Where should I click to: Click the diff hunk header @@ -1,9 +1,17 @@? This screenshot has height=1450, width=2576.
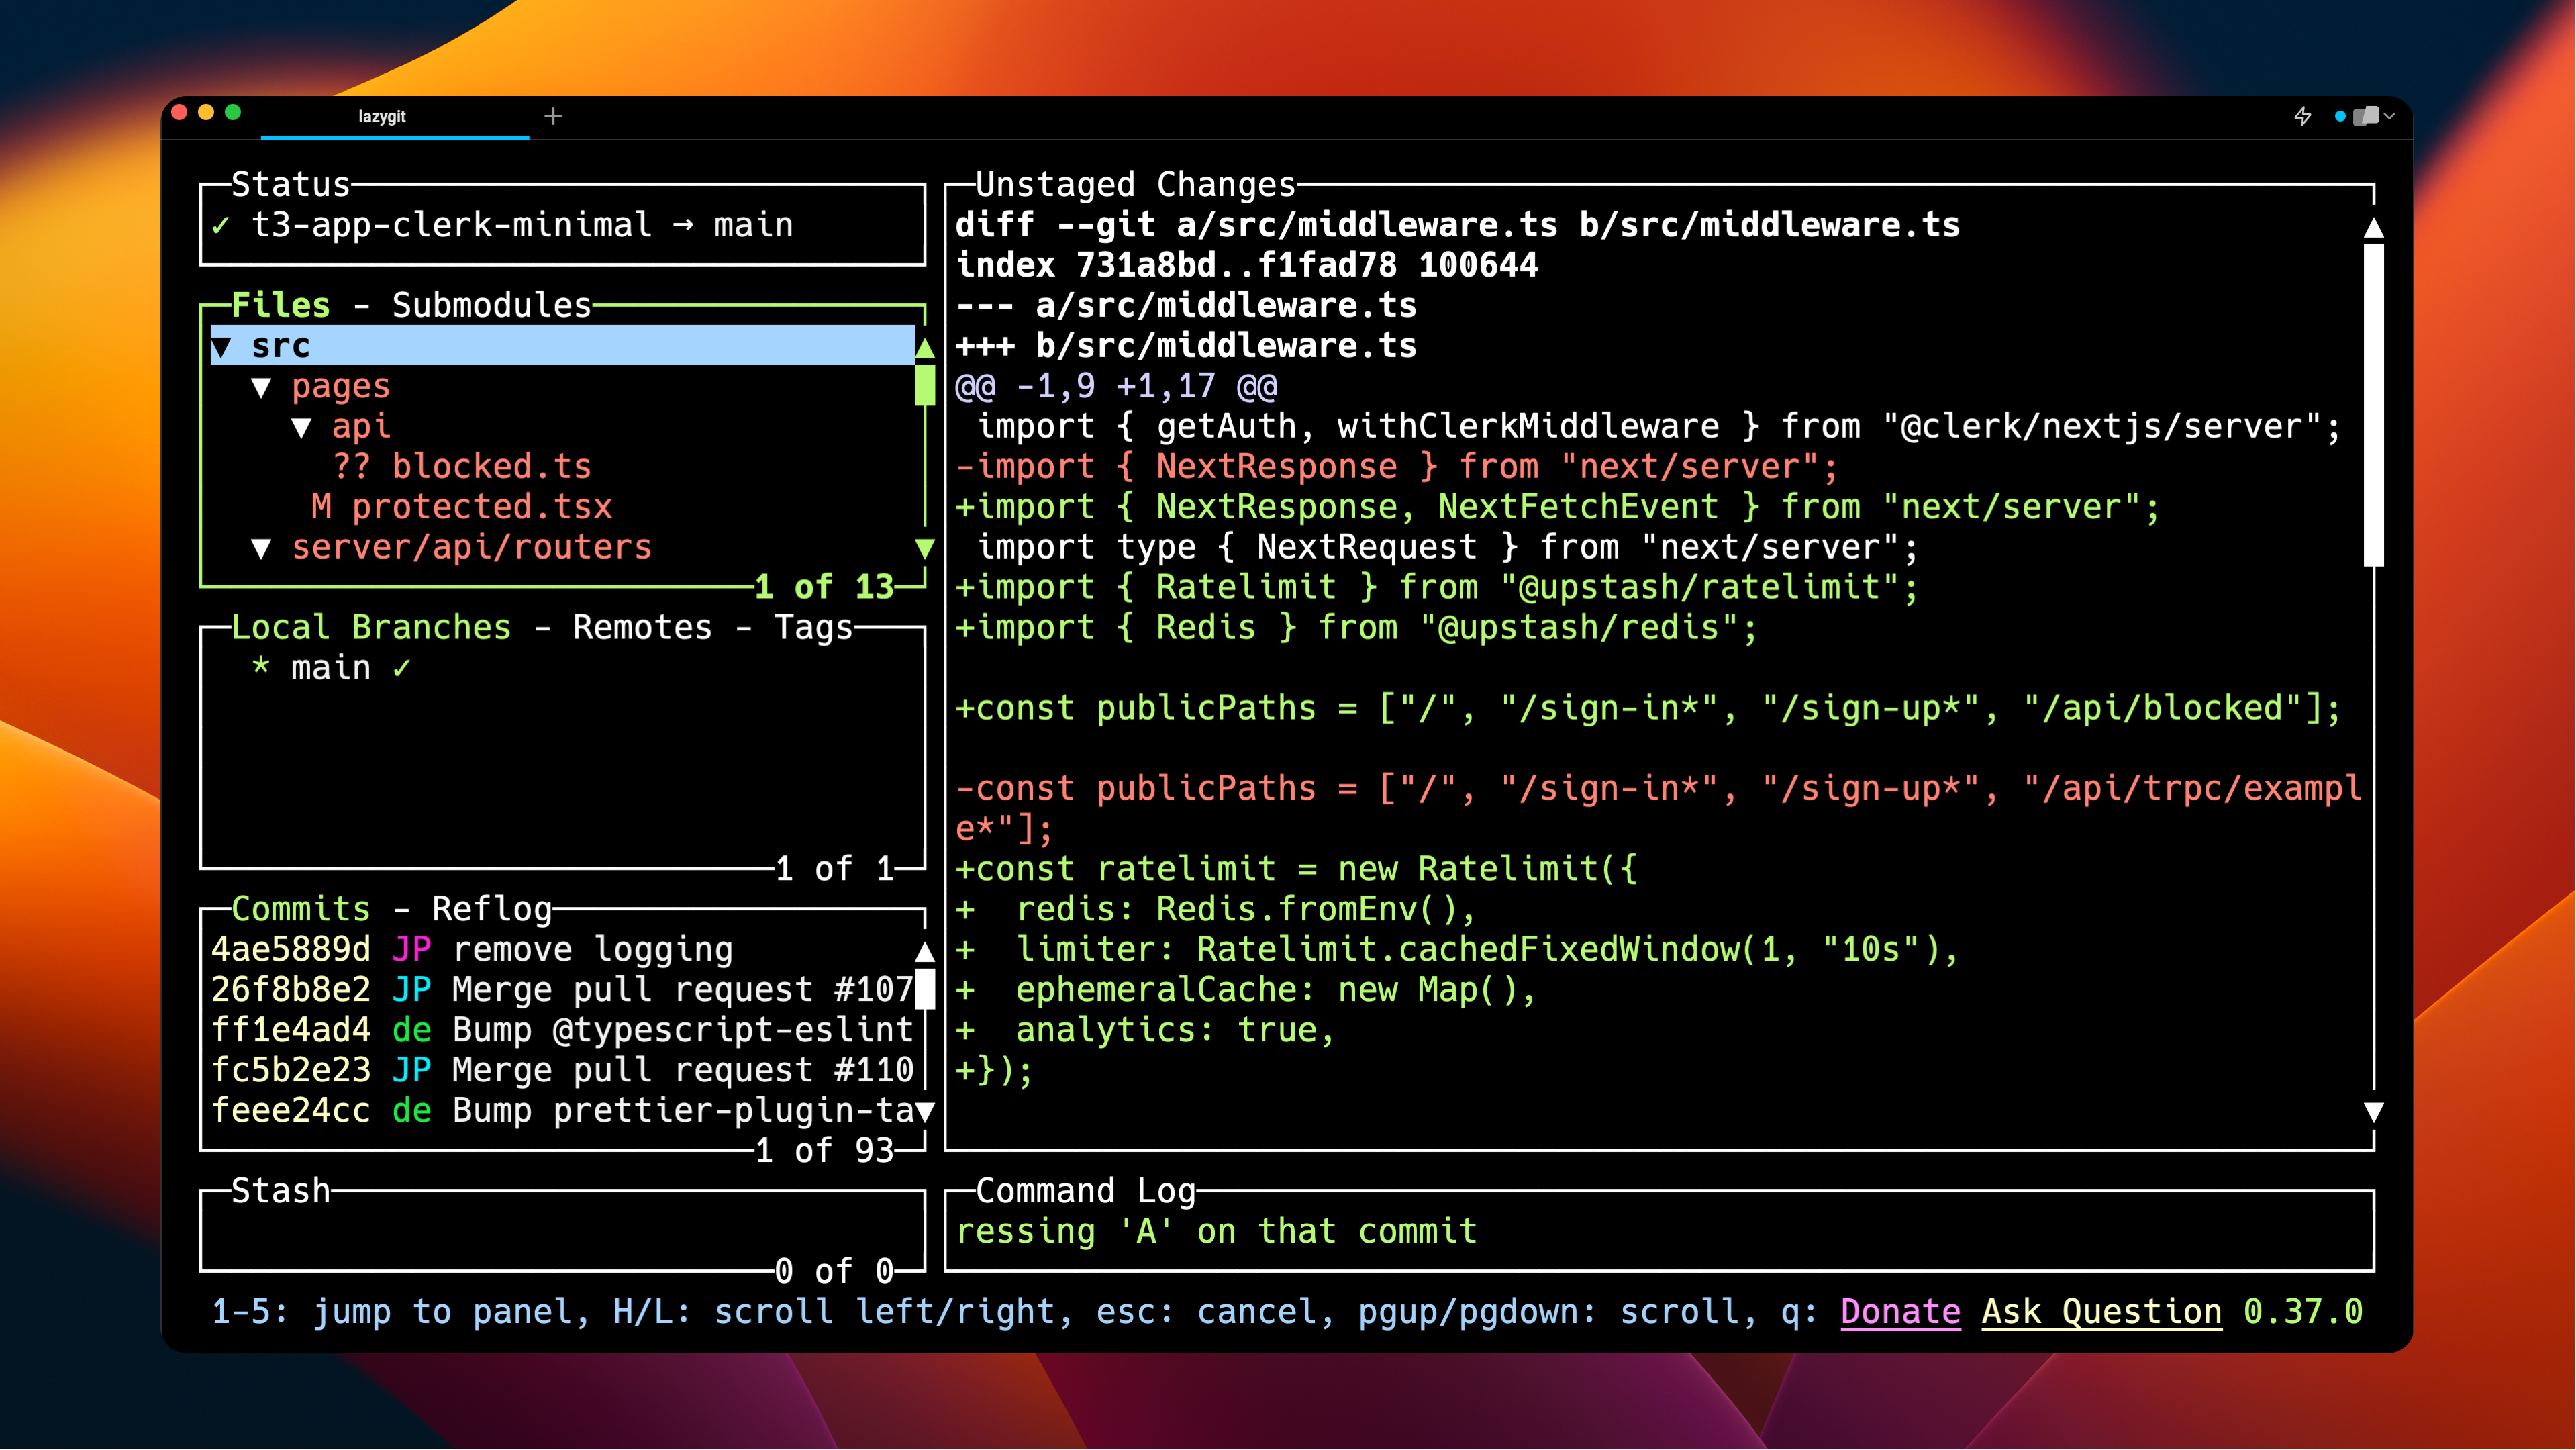tap(1116, 387)
